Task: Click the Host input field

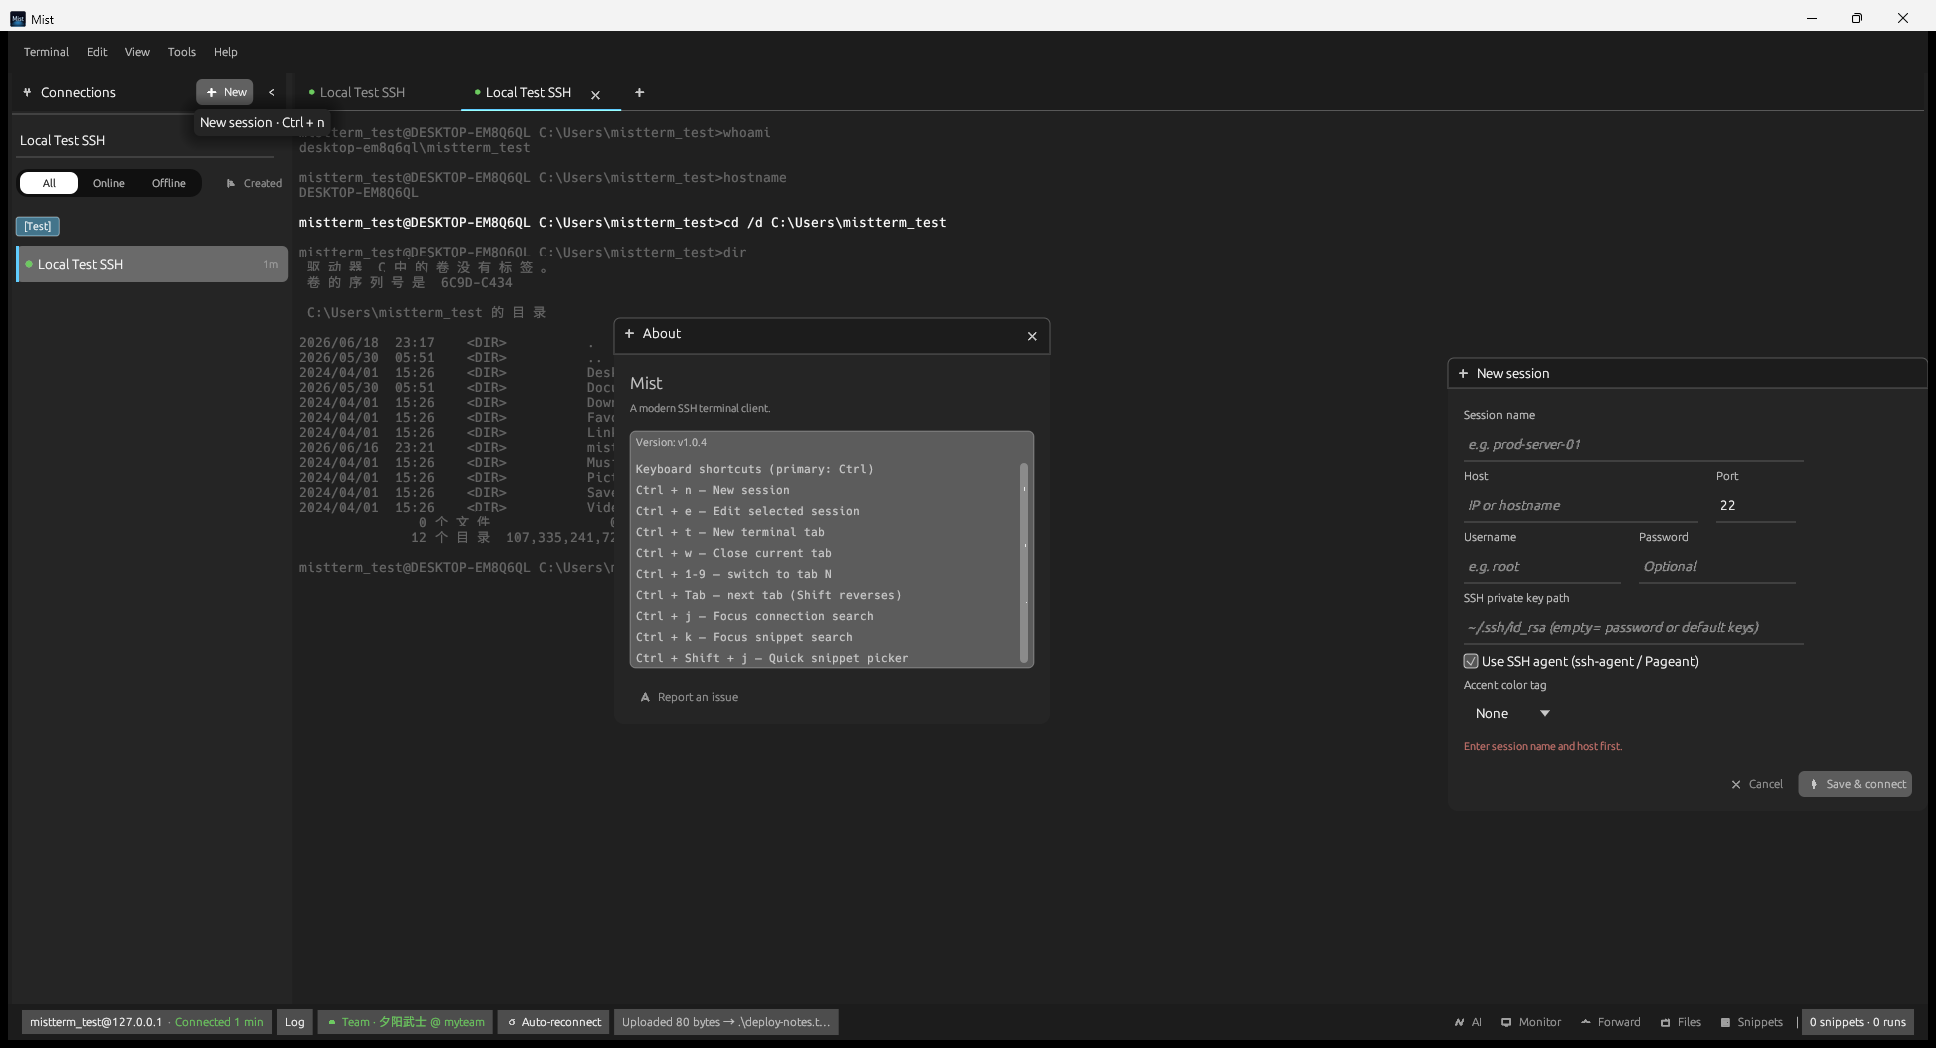Action: 1580,505
